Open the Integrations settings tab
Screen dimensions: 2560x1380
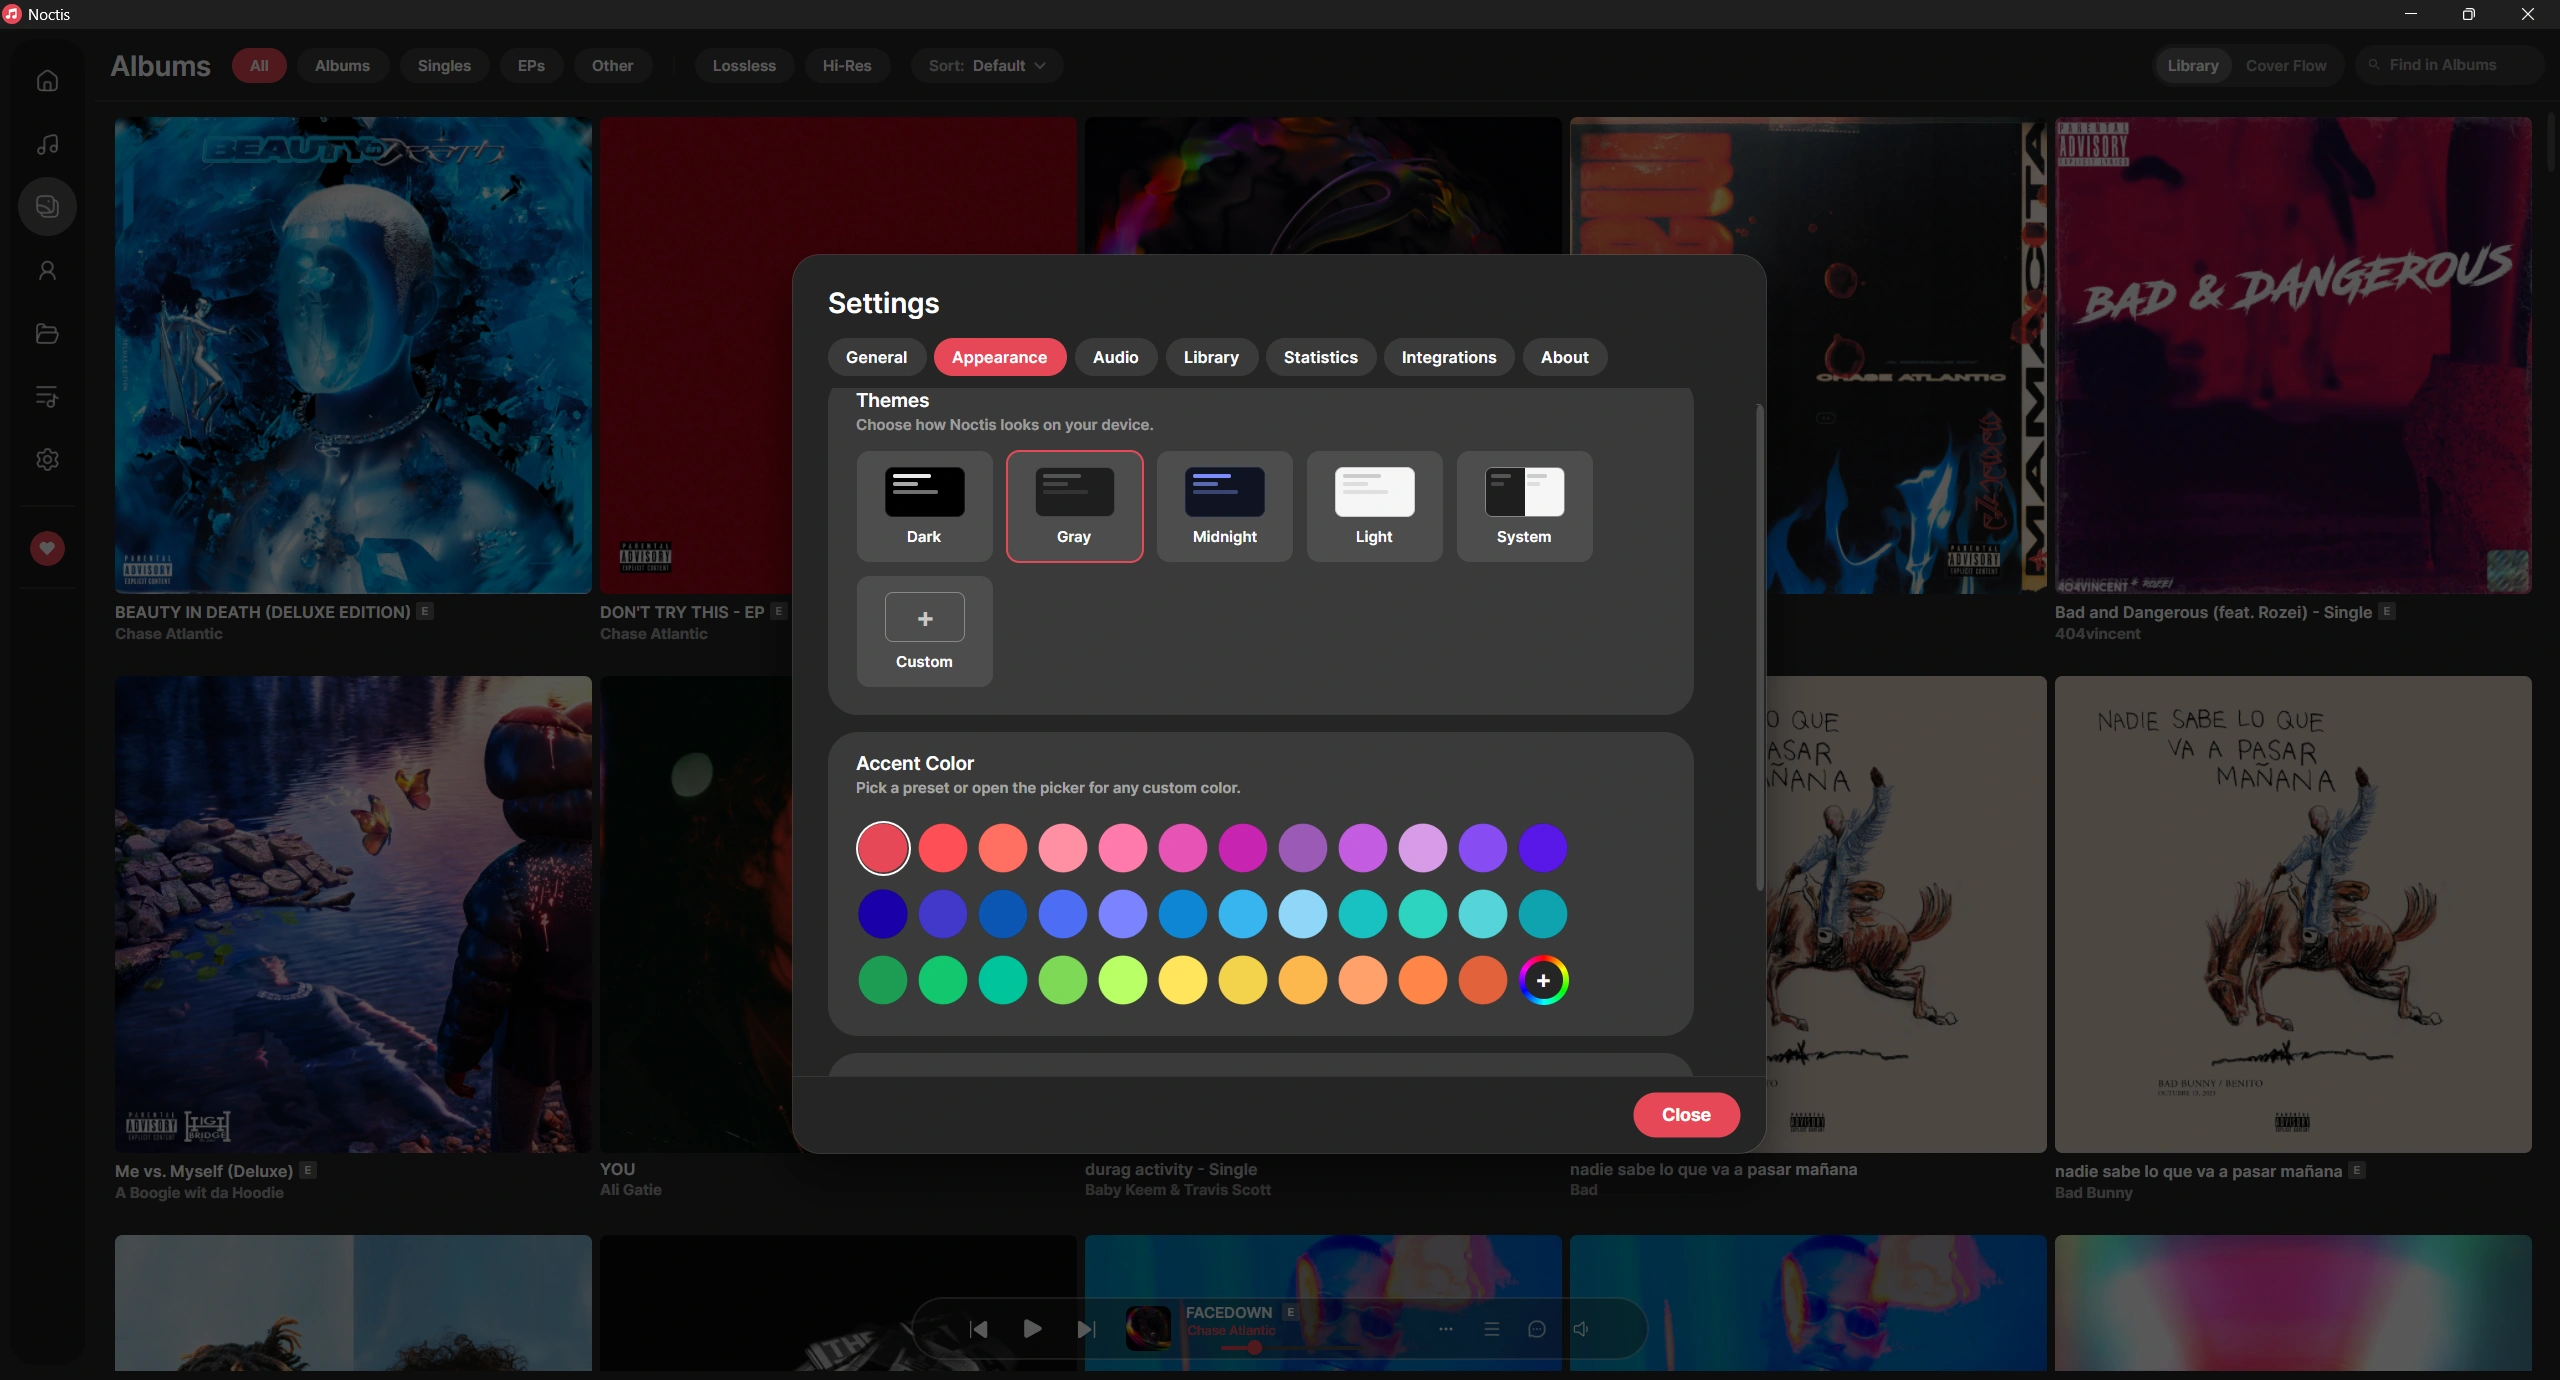click(x=1448, y=357)
